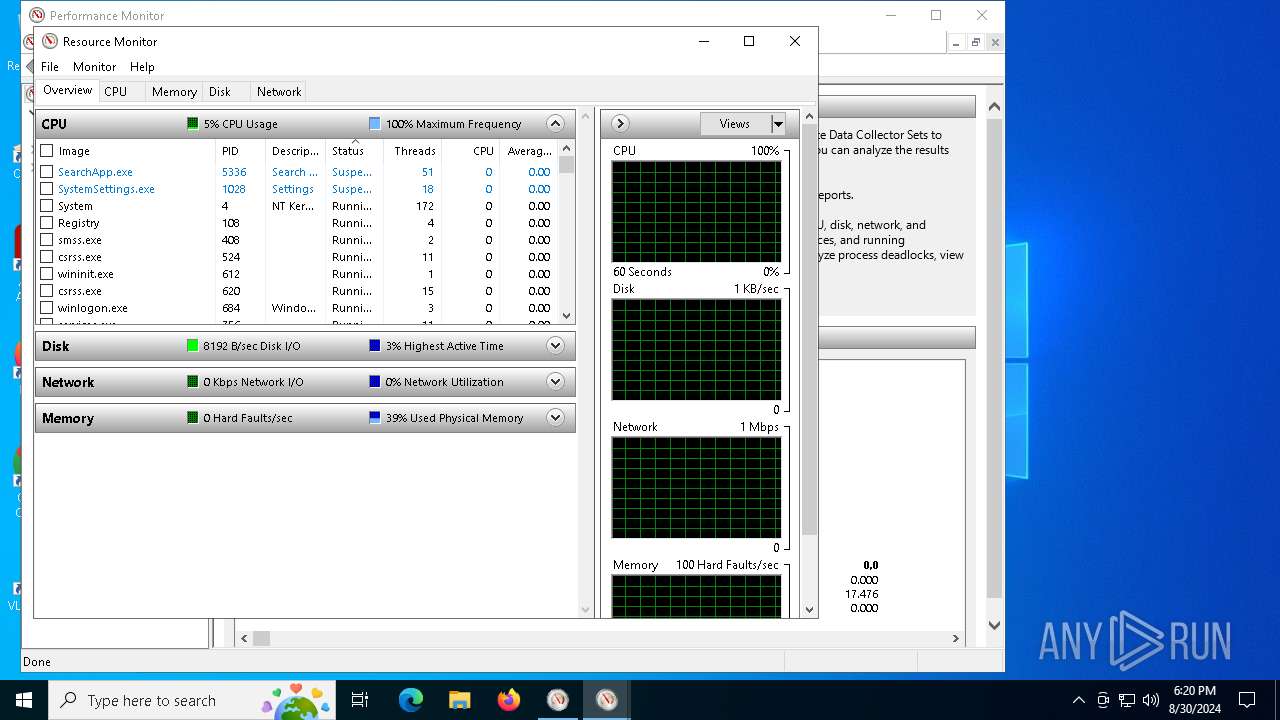Expand the Memory section
Viewport: 1280px width, 720px height.
[556, 418]
